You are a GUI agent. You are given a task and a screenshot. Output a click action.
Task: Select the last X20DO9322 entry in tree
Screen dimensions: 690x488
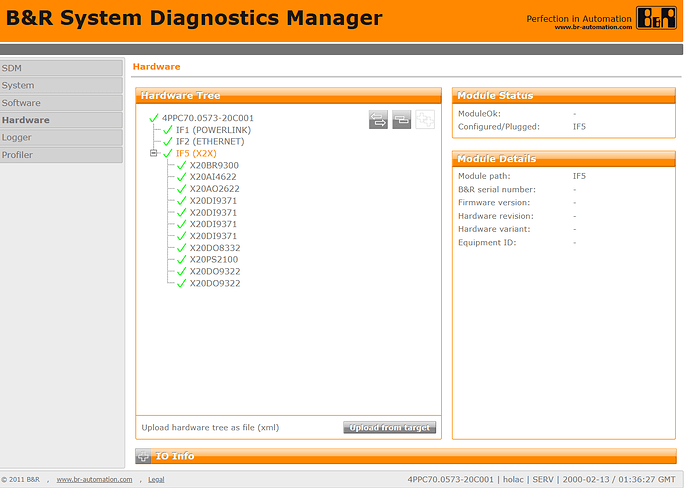215,283
